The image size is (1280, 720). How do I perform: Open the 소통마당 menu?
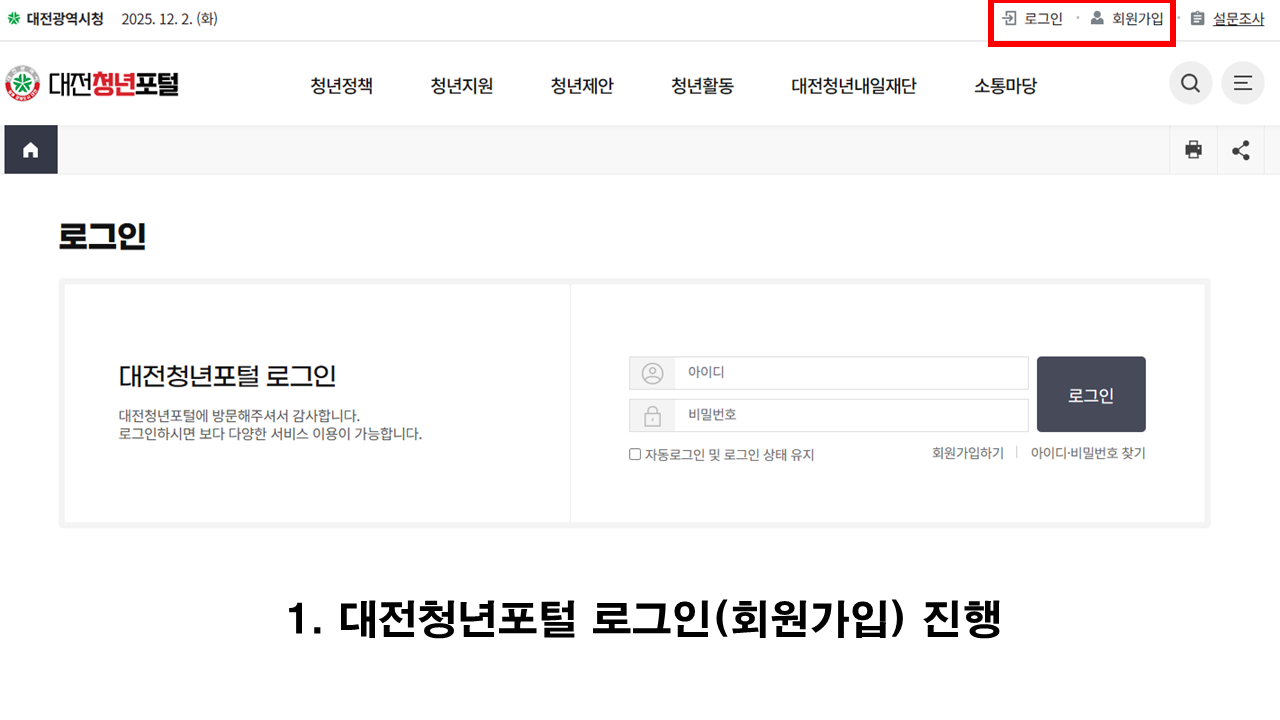pyautogui.click(x=1005, y=86)
